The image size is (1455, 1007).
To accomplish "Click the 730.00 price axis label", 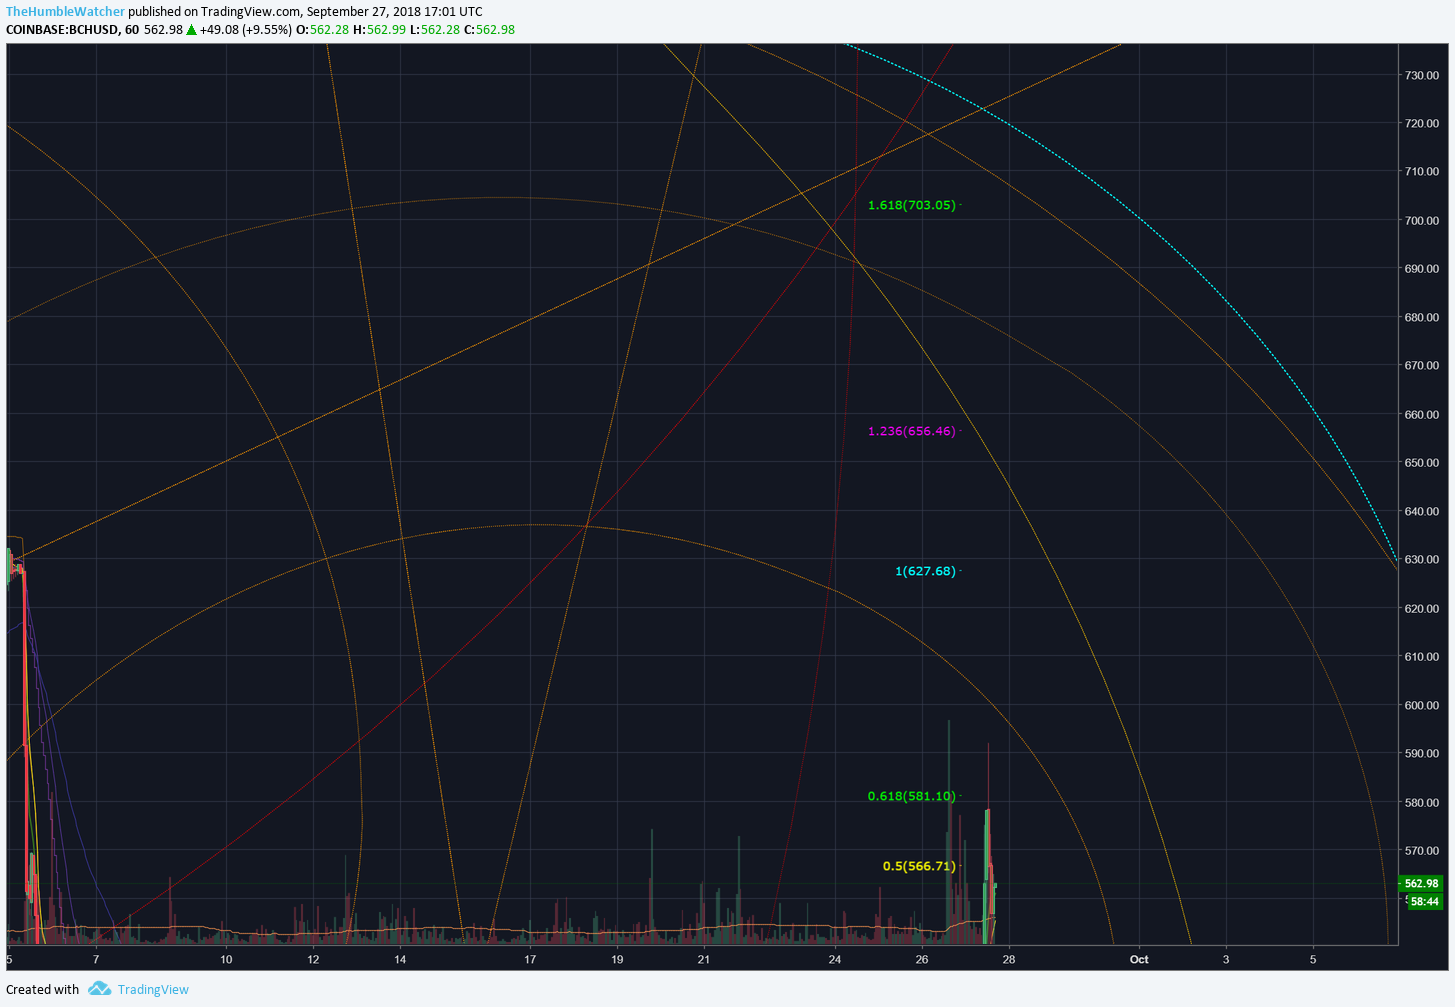I will tap(1422, 75).
